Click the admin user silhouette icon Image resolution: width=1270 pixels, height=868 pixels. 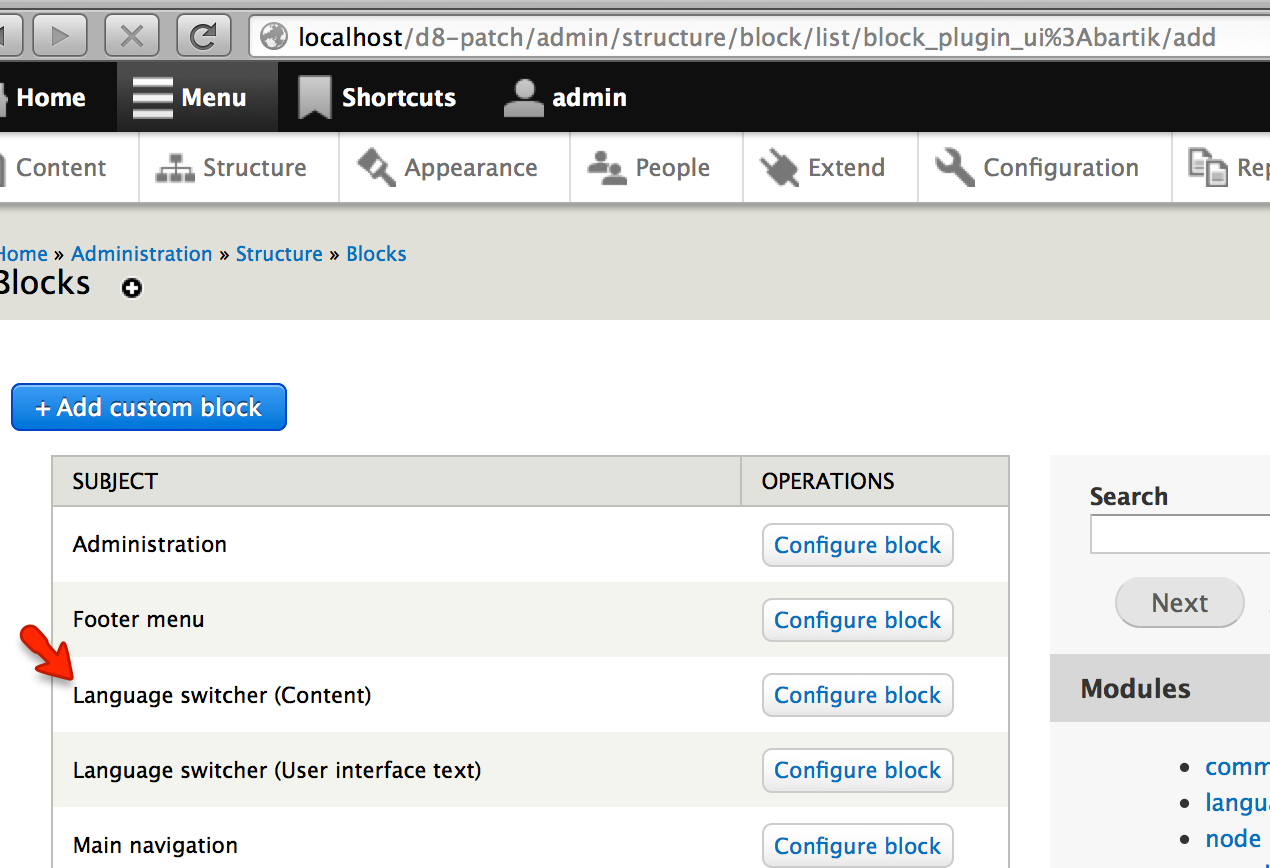[522, 96]
